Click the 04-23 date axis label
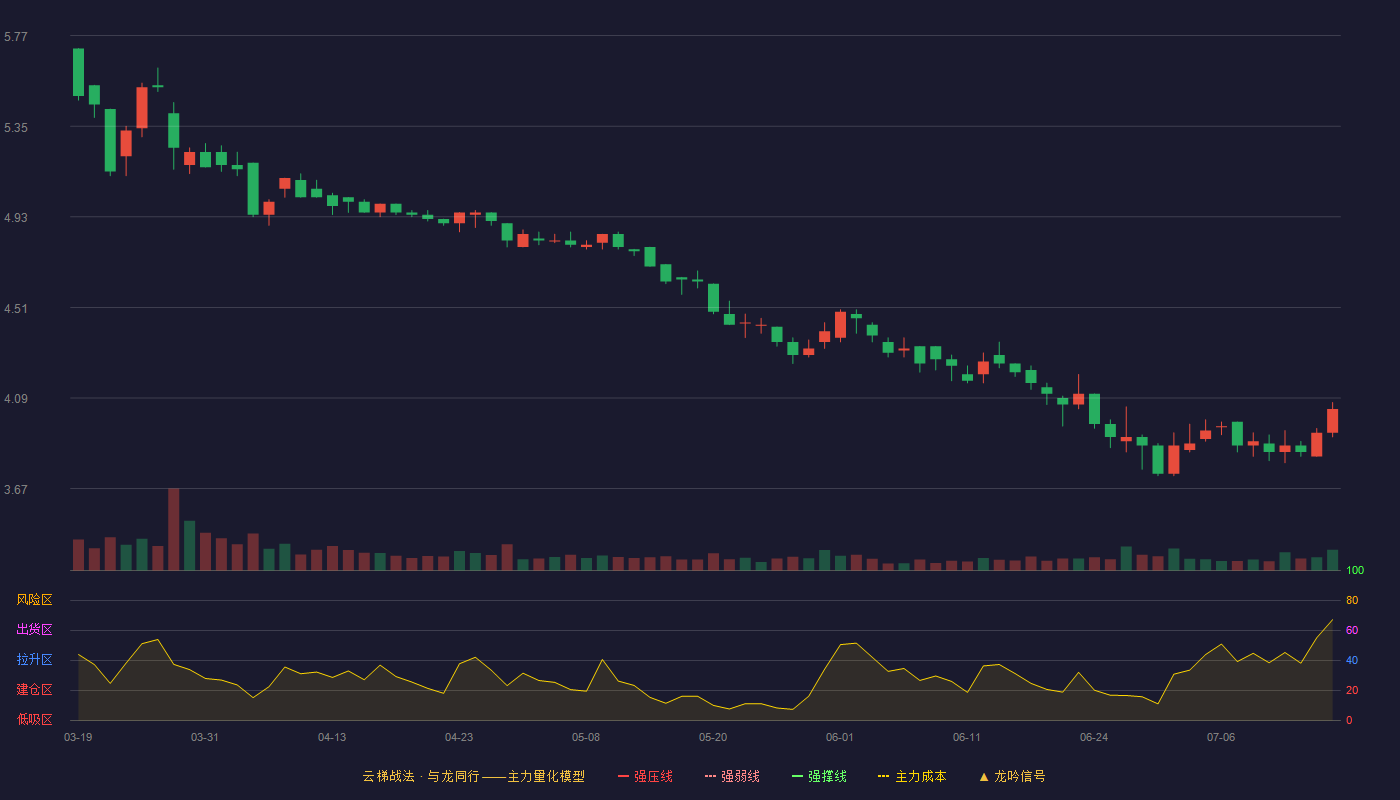 click(x=459, y=737)
